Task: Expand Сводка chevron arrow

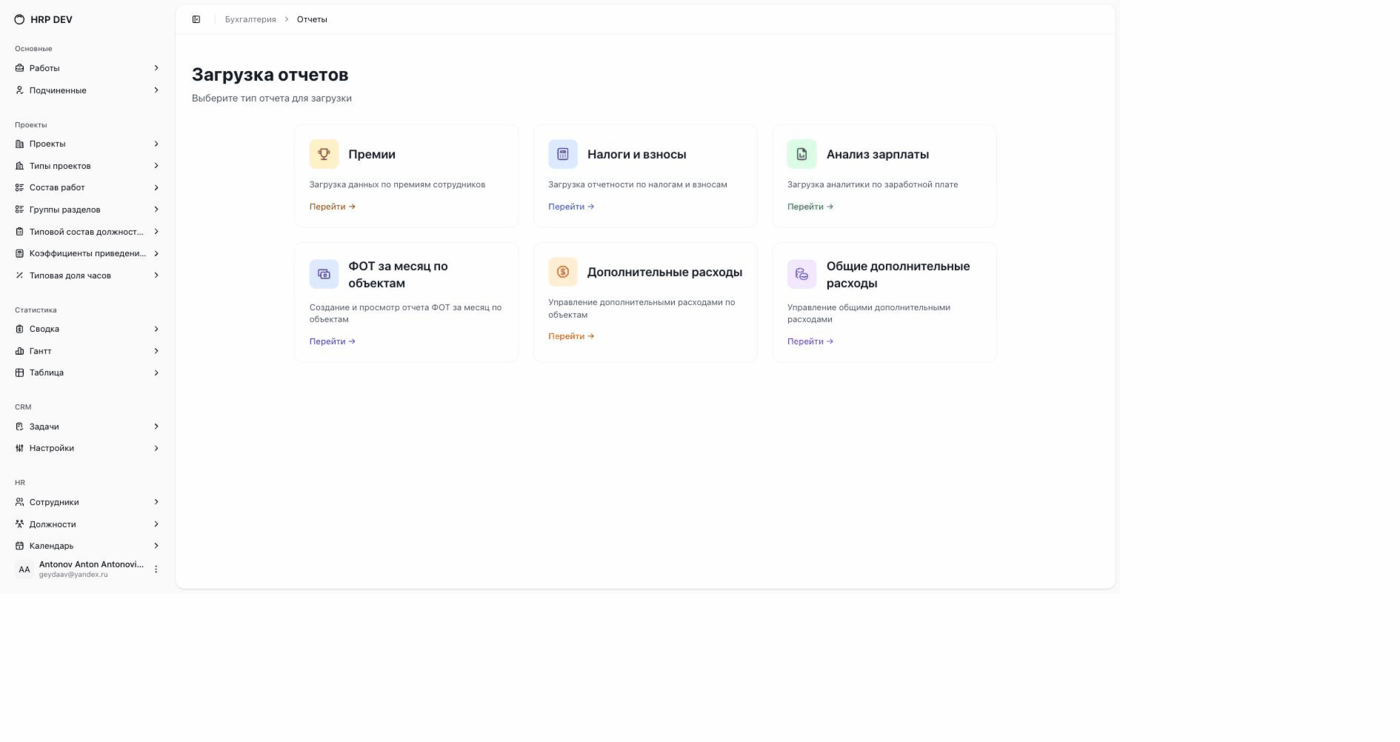Action: point(156,329)
